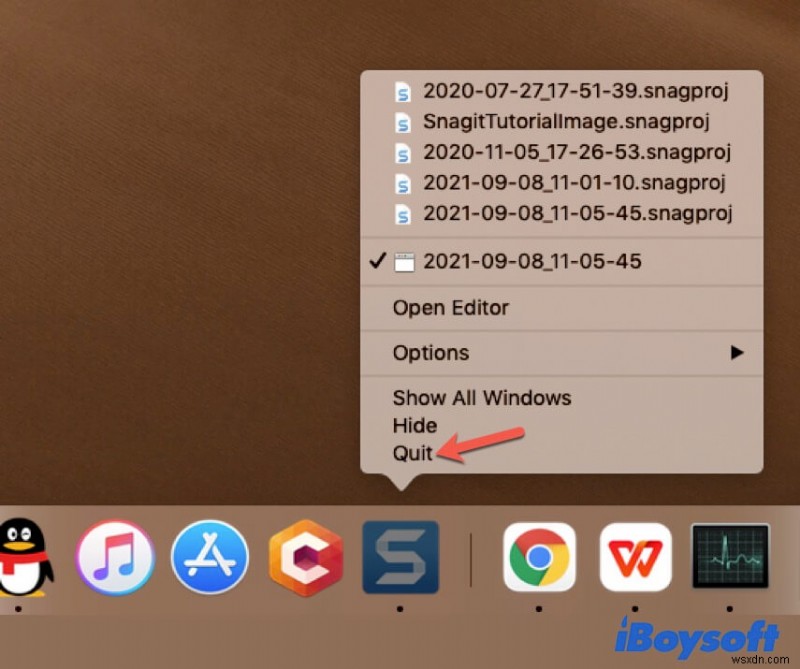Image resolution: width=800 pixels, height=669 pixels.
Task: Click the calendar icon next to 2021-09-08_11-05-45
Action: [404, 261]
